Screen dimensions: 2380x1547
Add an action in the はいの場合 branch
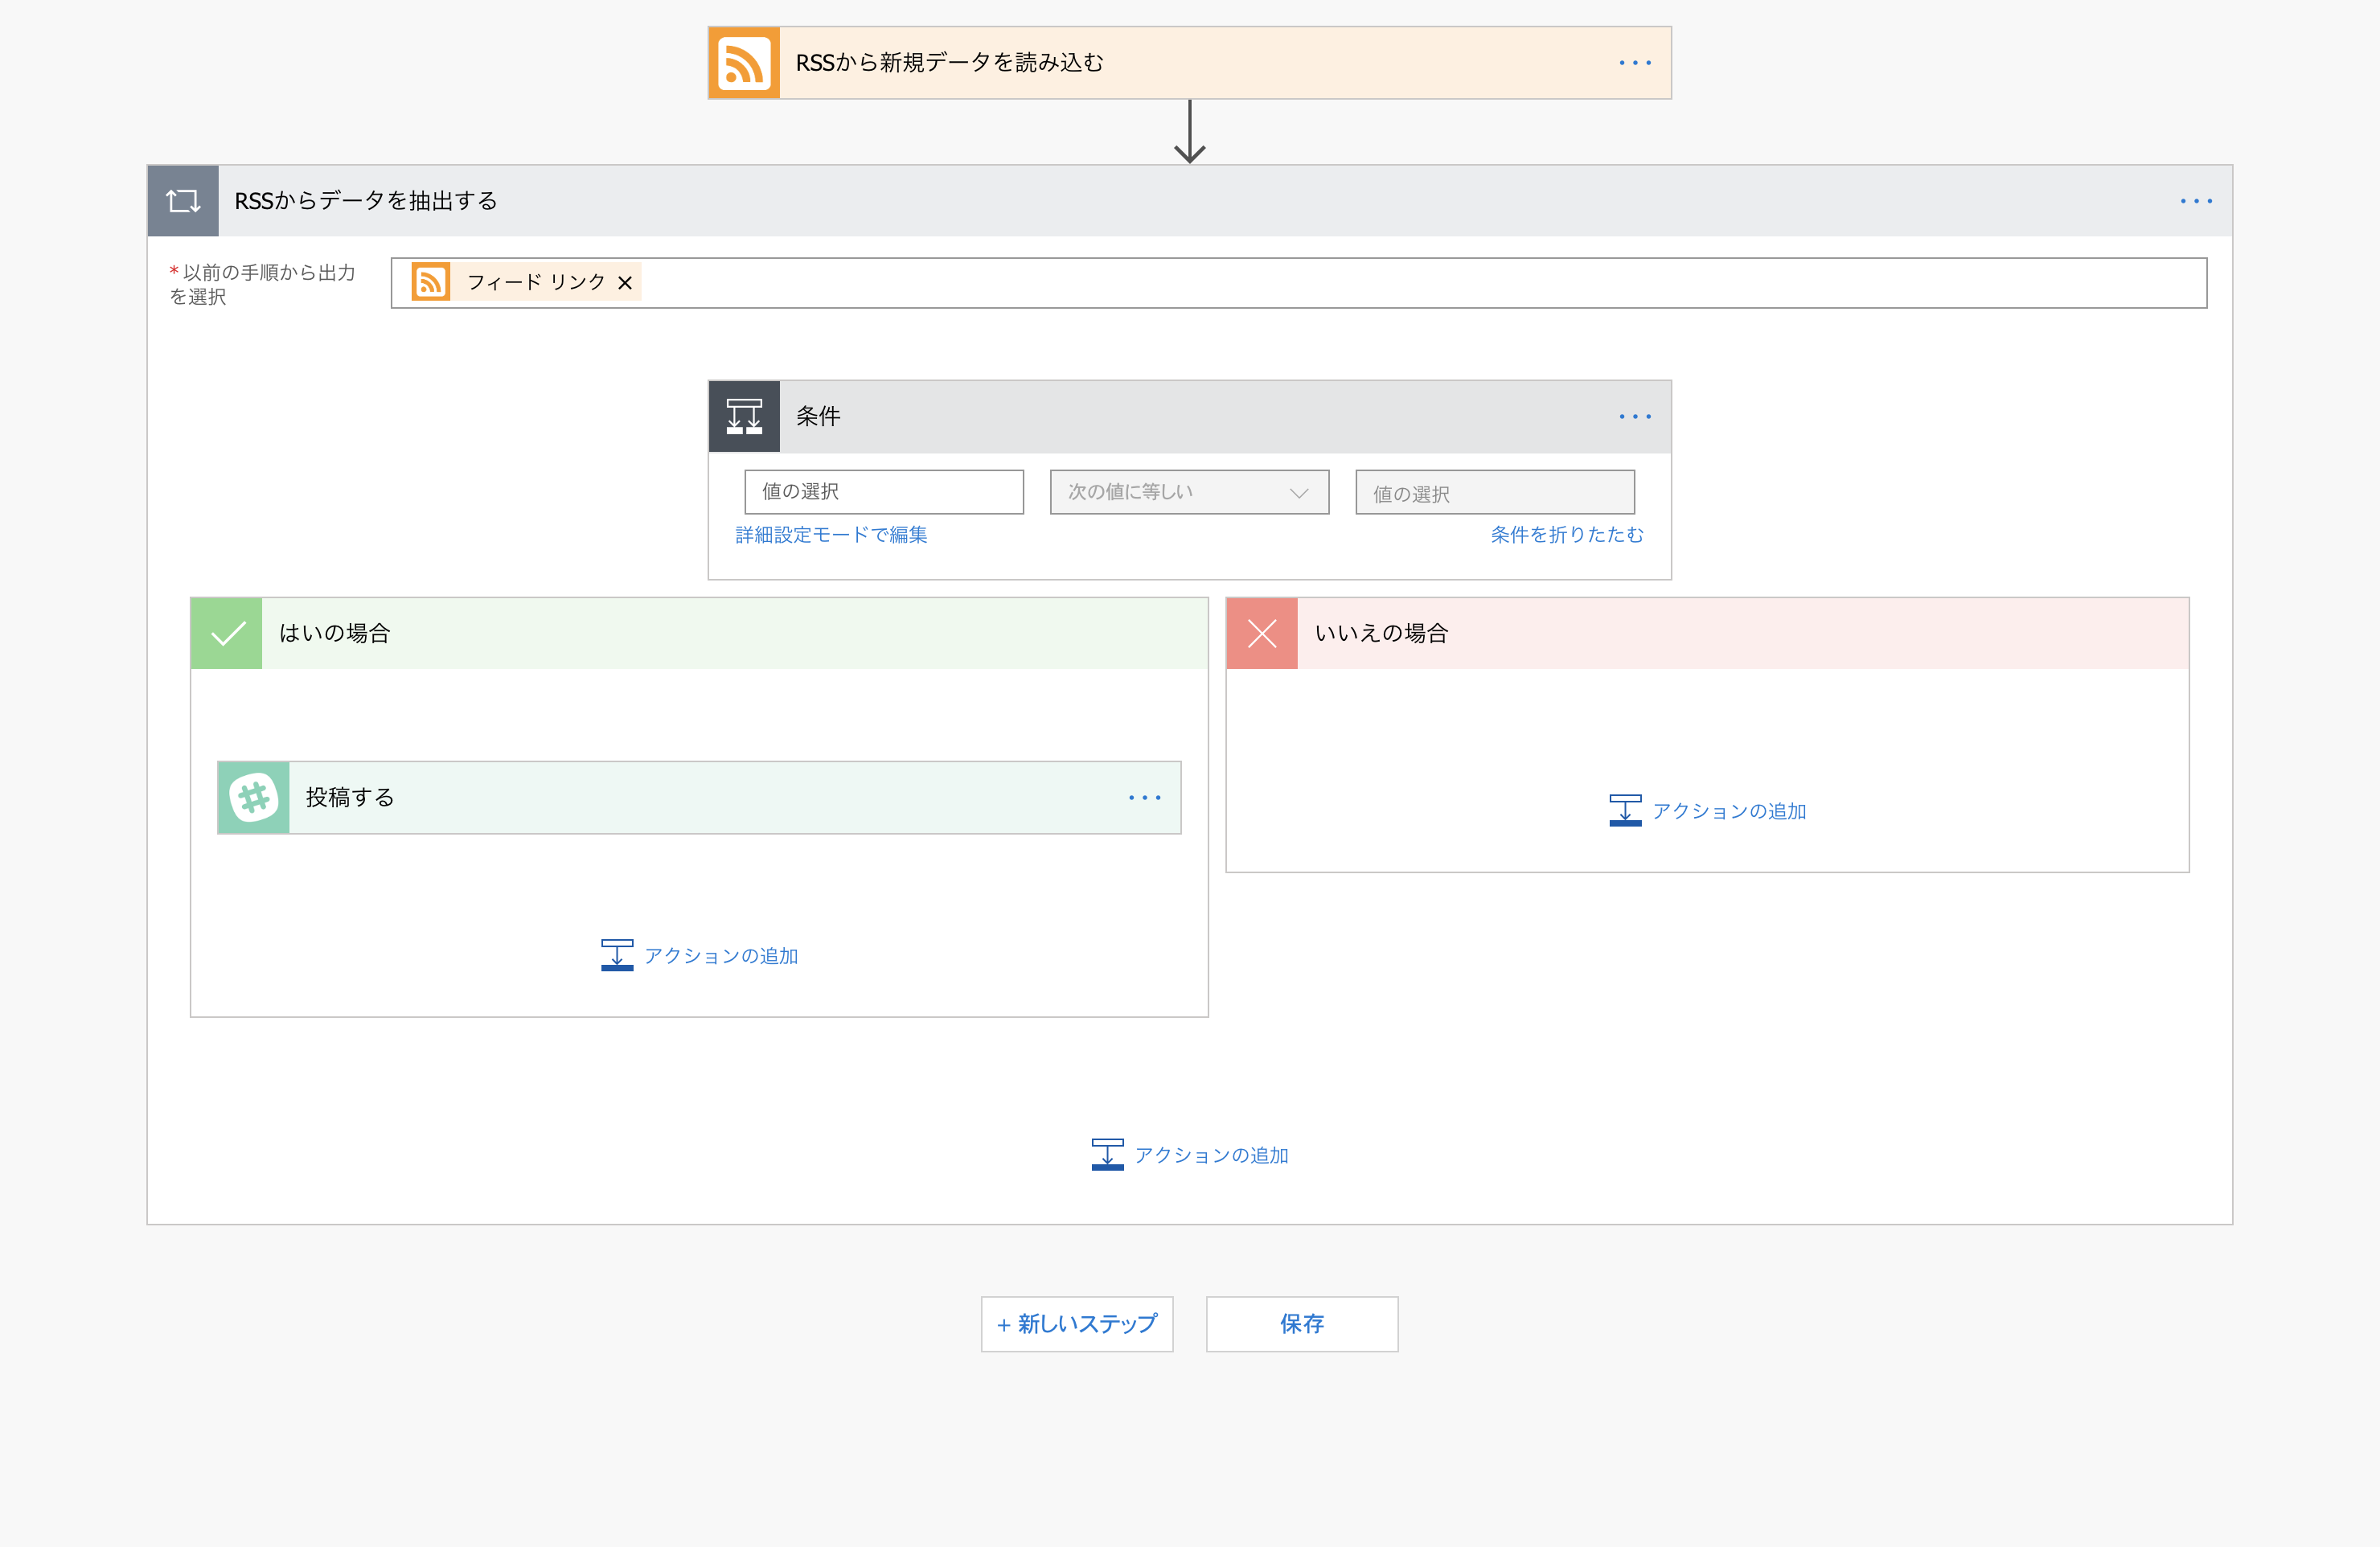tap(699, 955)
